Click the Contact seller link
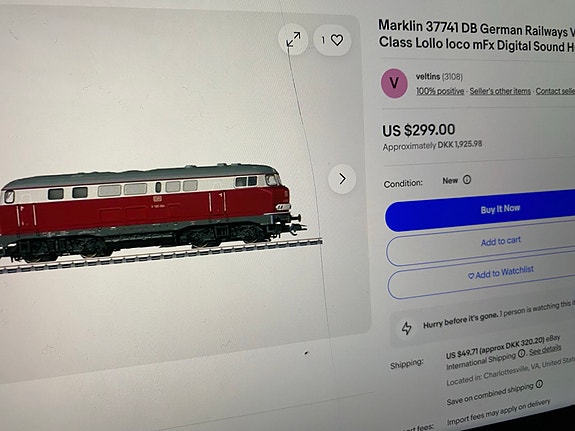575x431 pixels. click(555, 91)
